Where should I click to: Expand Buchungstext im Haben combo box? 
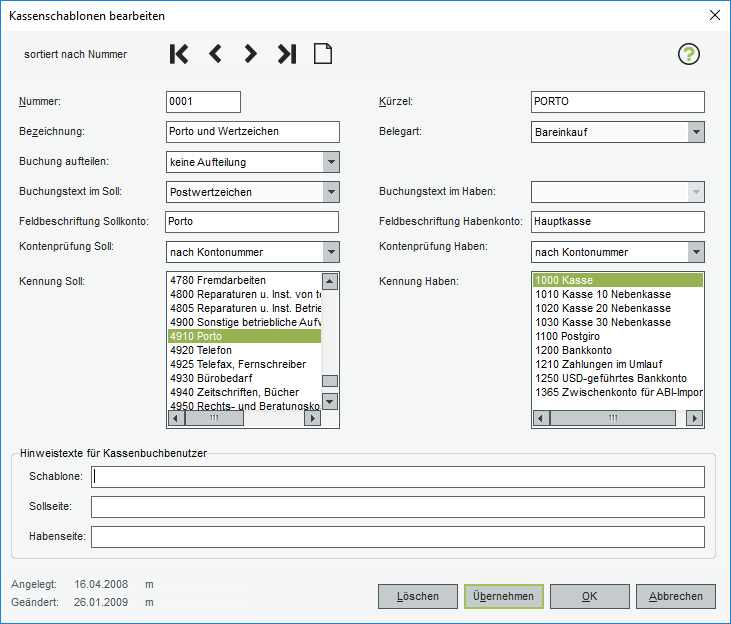(696, 192)
